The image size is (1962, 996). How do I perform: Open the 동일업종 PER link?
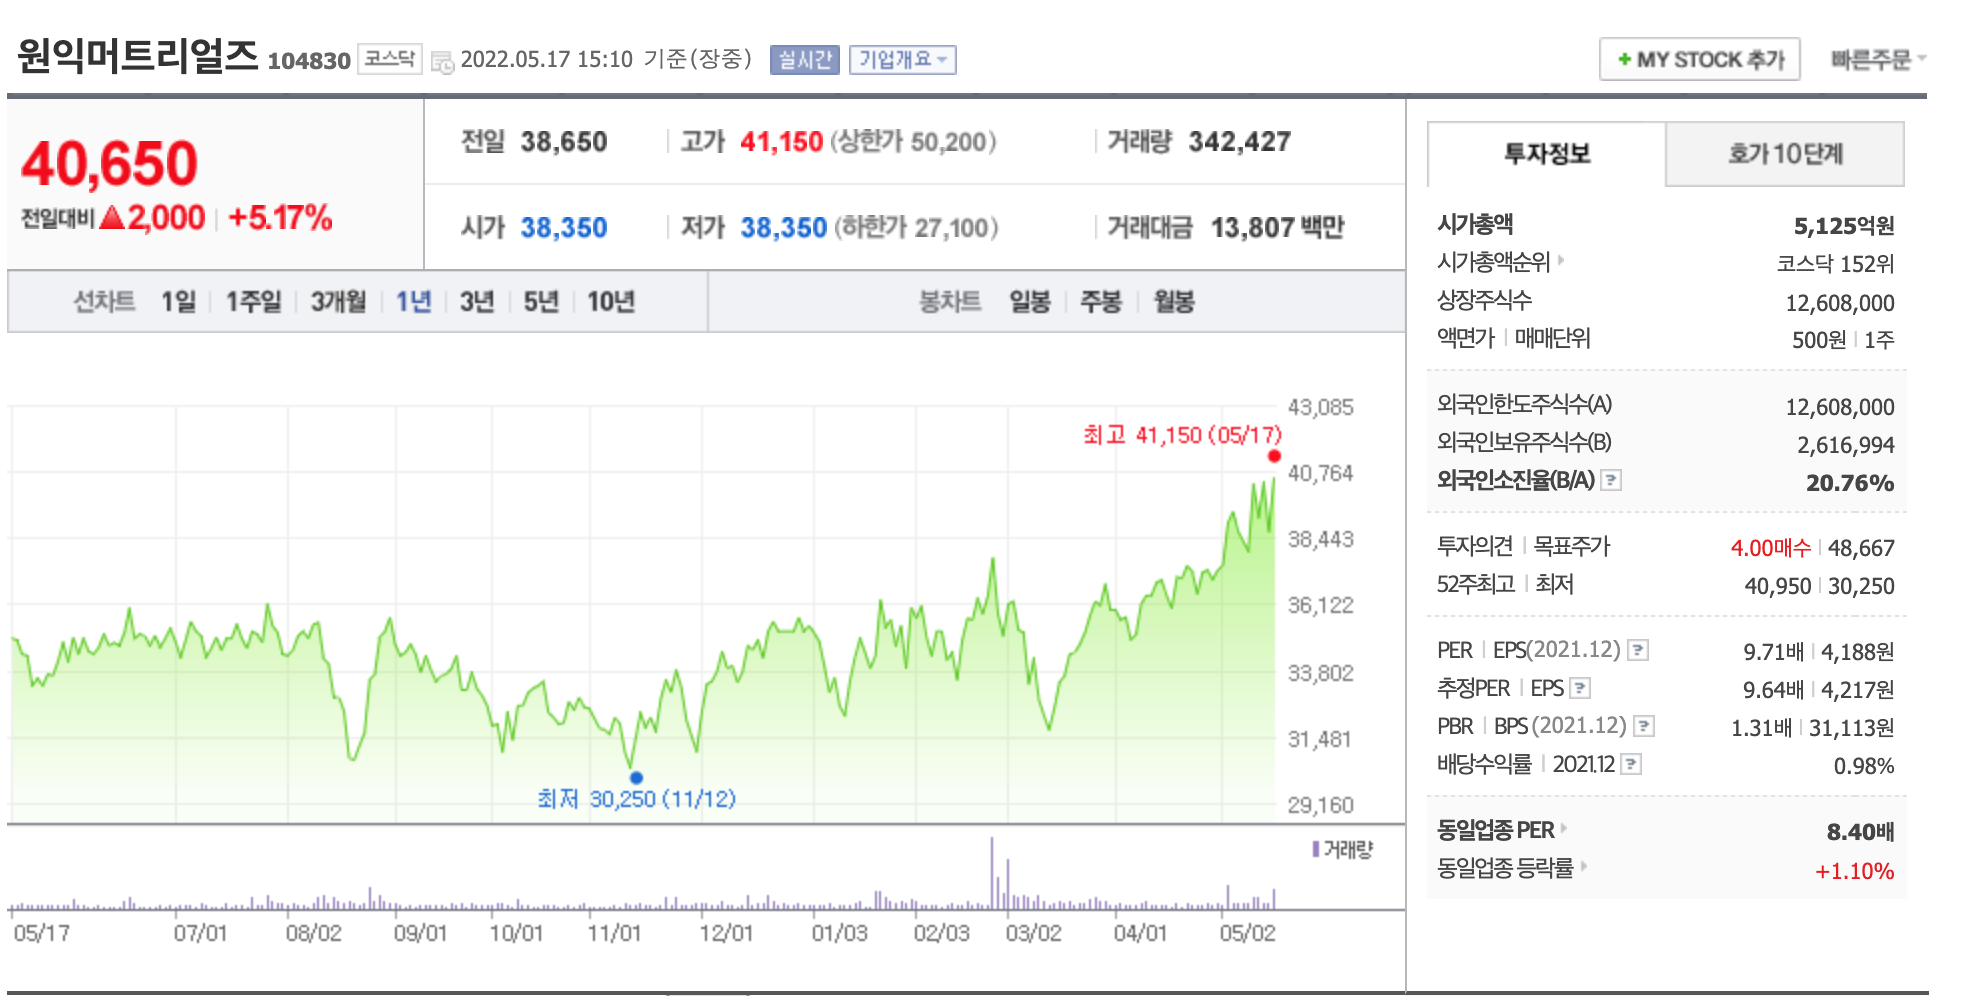click(1501, 830)
